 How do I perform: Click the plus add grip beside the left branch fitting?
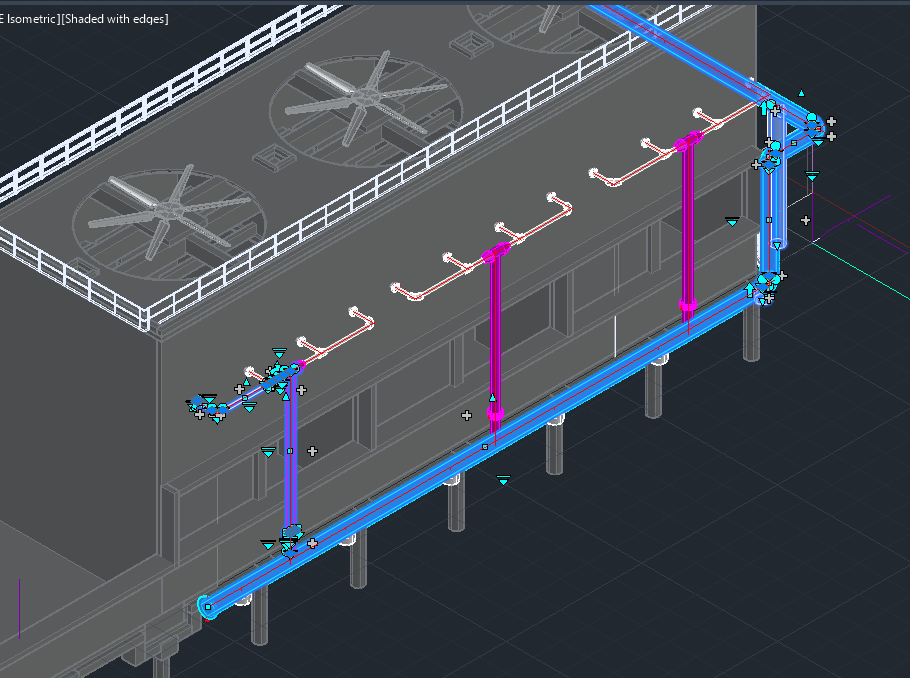[239, 390]
